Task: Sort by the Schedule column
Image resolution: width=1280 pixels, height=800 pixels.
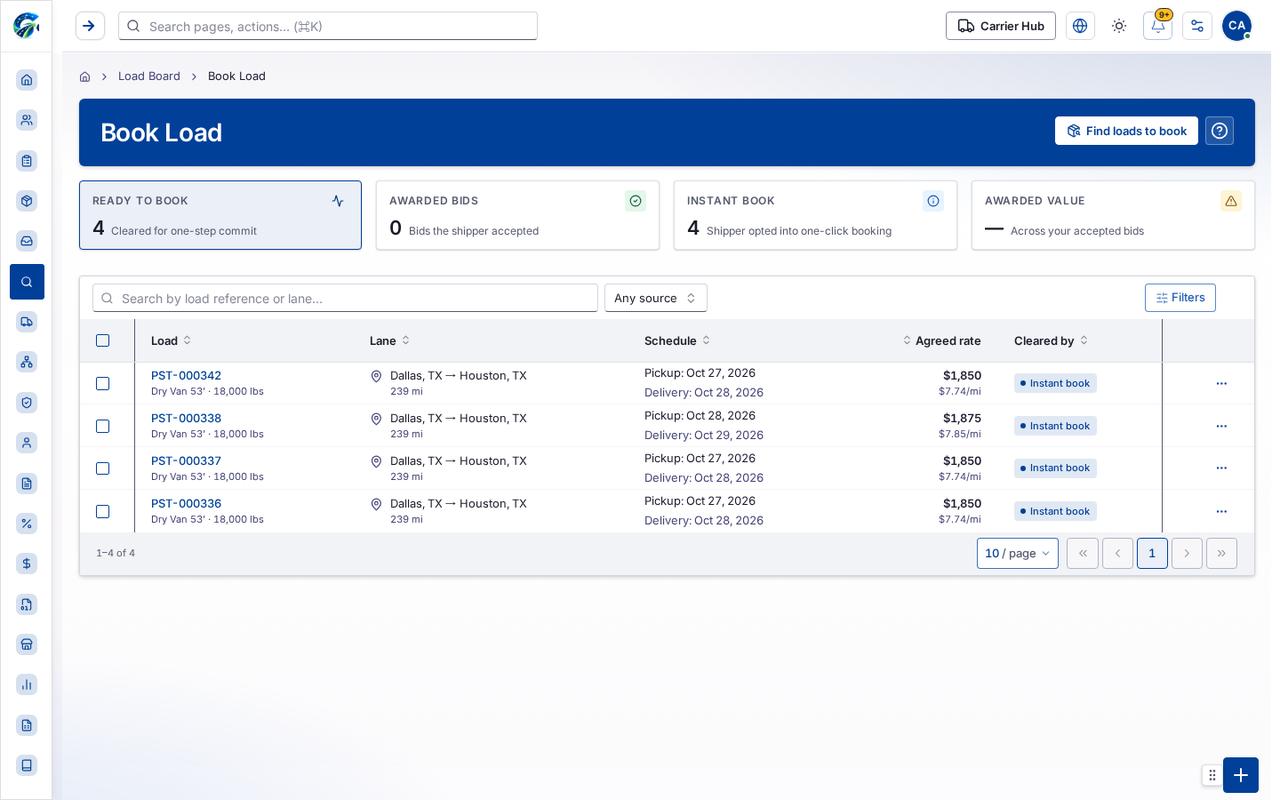Action: (677, 341)
